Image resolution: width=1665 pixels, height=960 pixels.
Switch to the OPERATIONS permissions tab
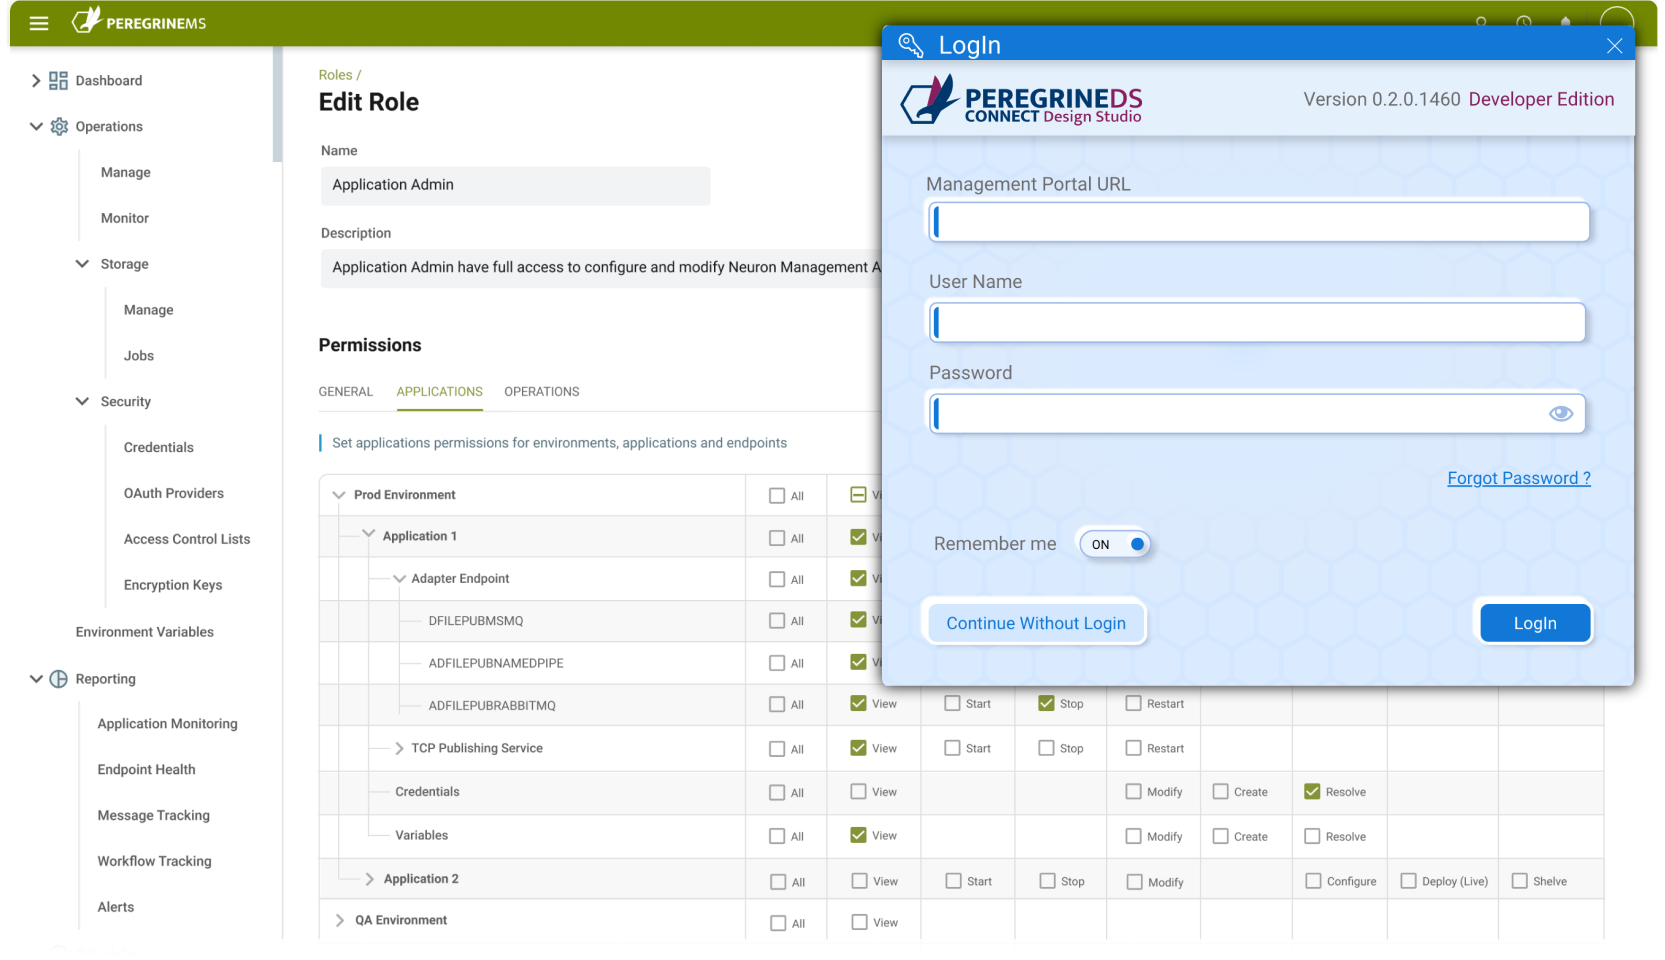tap(541, 392)
